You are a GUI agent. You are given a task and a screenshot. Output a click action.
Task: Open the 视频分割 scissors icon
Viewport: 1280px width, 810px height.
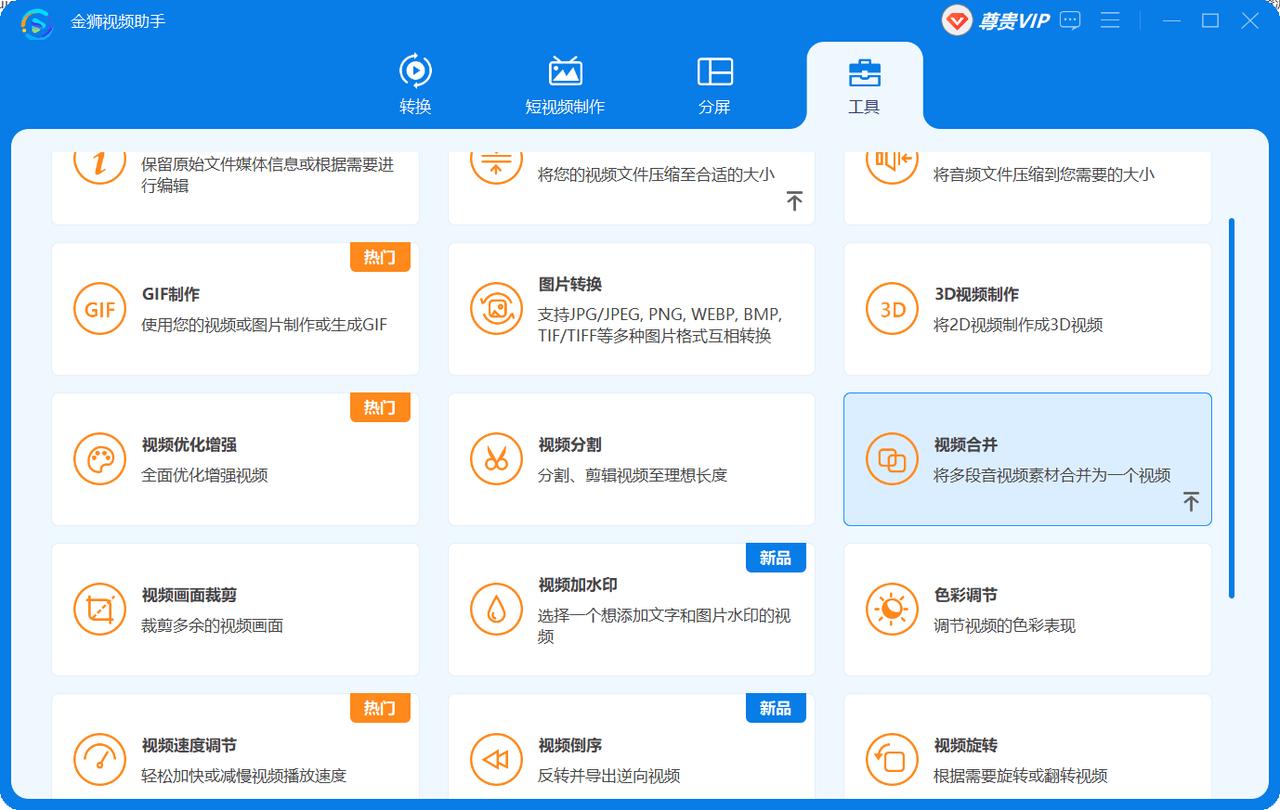click(495, 458)
